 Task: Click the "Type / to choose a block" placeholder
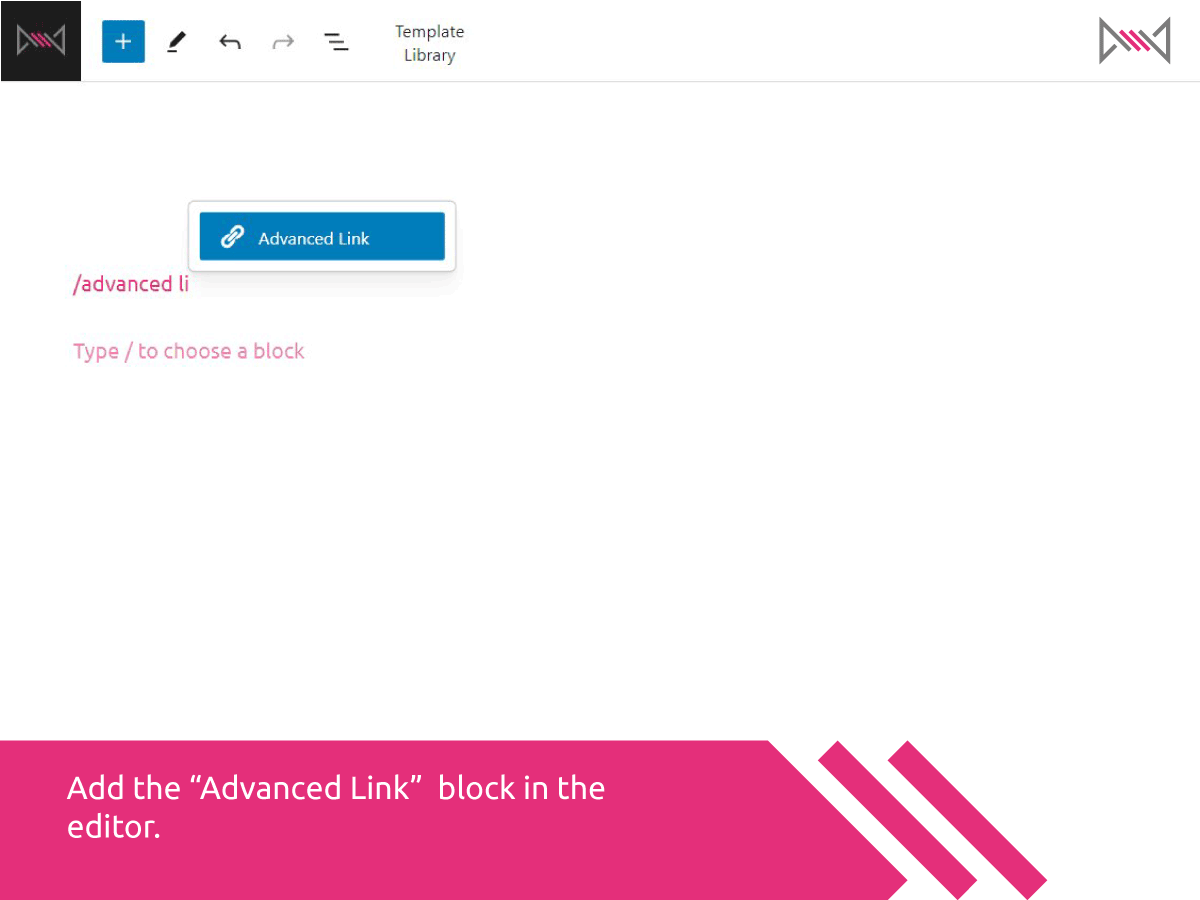point(189,351)
